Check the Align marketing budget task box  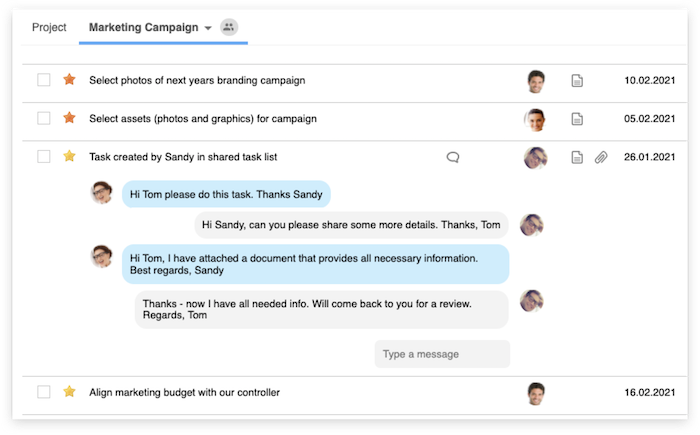[44, 392]
